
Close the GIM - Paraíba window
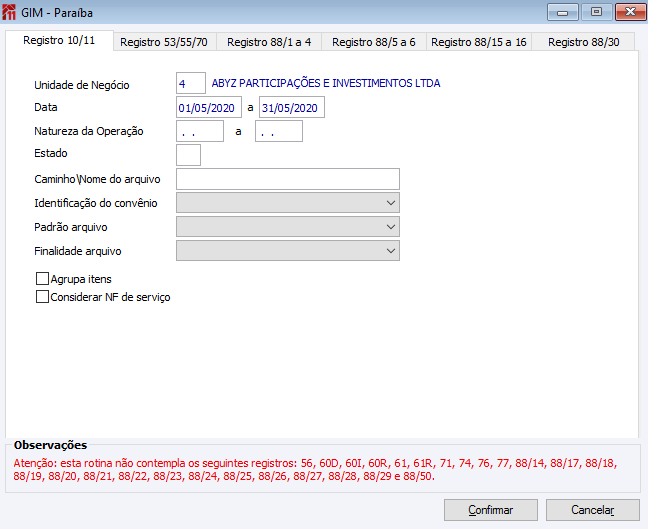(630, 12)
